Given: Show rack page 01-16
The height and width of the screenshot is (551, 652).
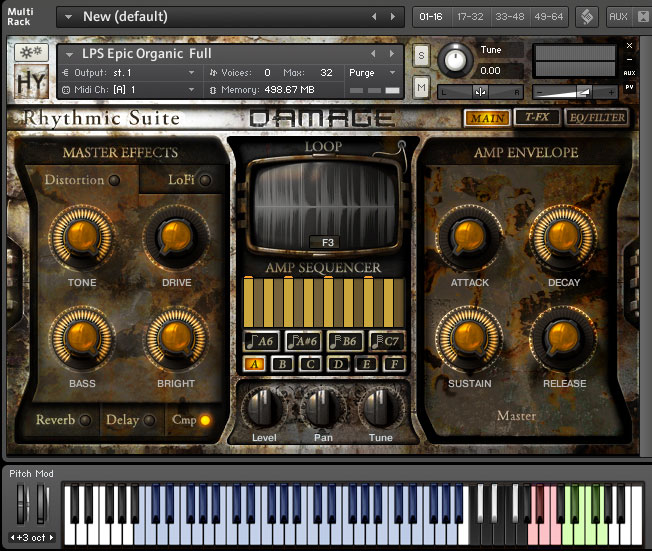Looking at the screenshot, I should pos(431,17).
